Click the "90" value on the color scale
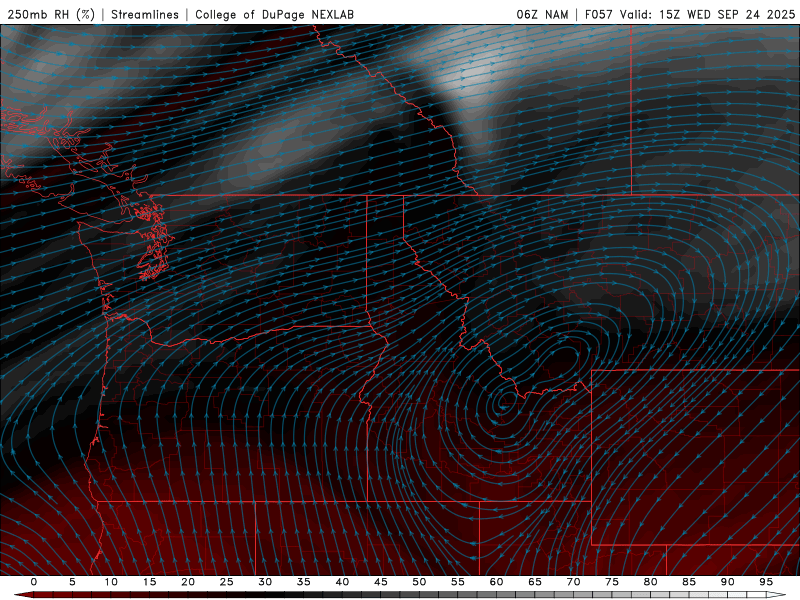This screenshot has height=600, width=800. [727, 582]
